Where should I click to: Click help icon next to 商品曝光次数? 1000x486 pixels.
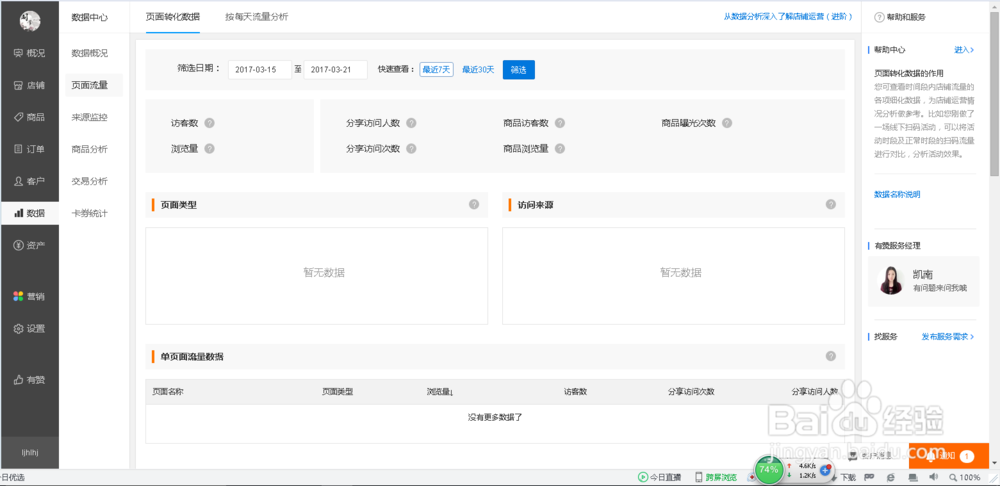click(x=727, y=123)
